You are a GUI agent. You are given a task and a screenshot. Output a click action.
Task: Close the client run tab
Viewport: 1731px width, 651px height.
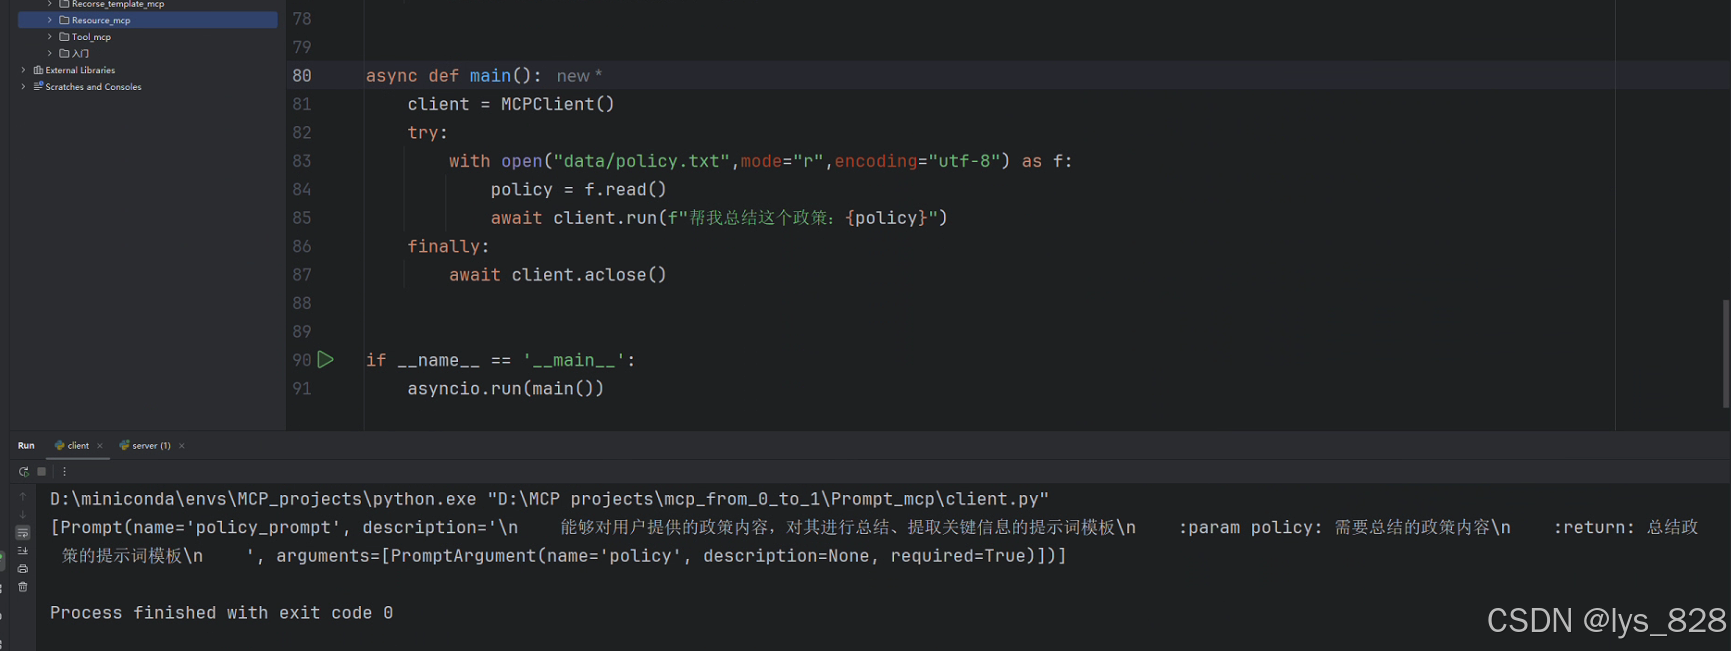coord(100,446)
